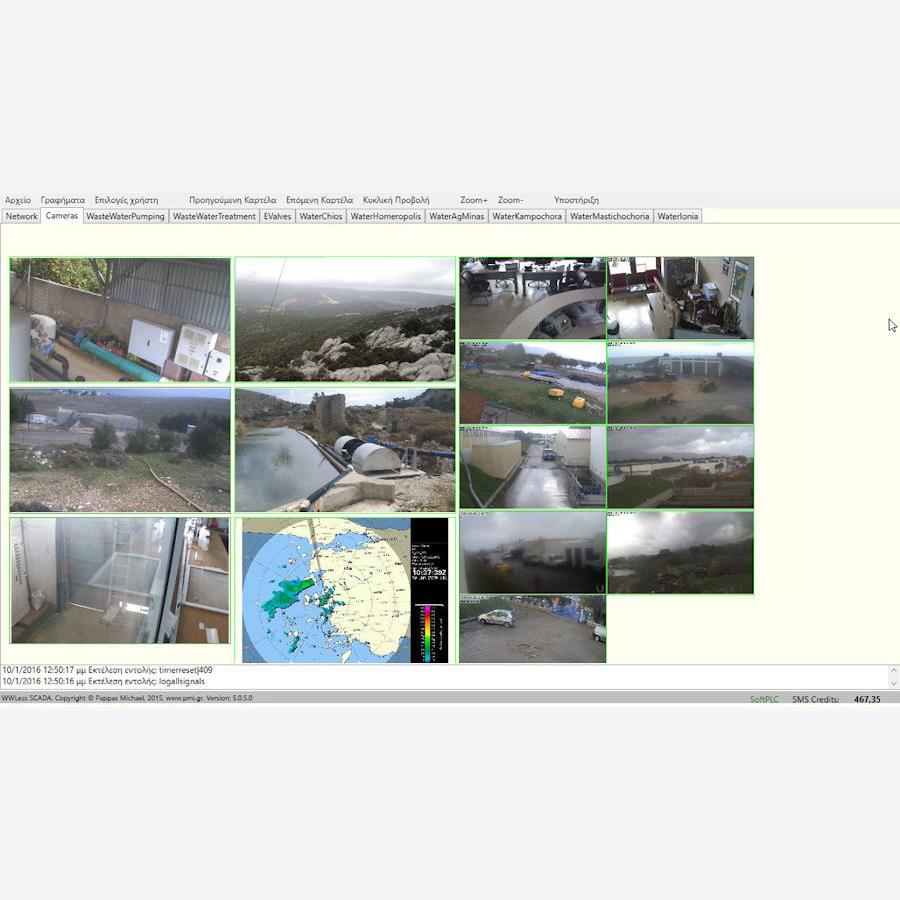Switch to the Network tab
This screenshot has height=900, width=900.
[x=21, y=216]
